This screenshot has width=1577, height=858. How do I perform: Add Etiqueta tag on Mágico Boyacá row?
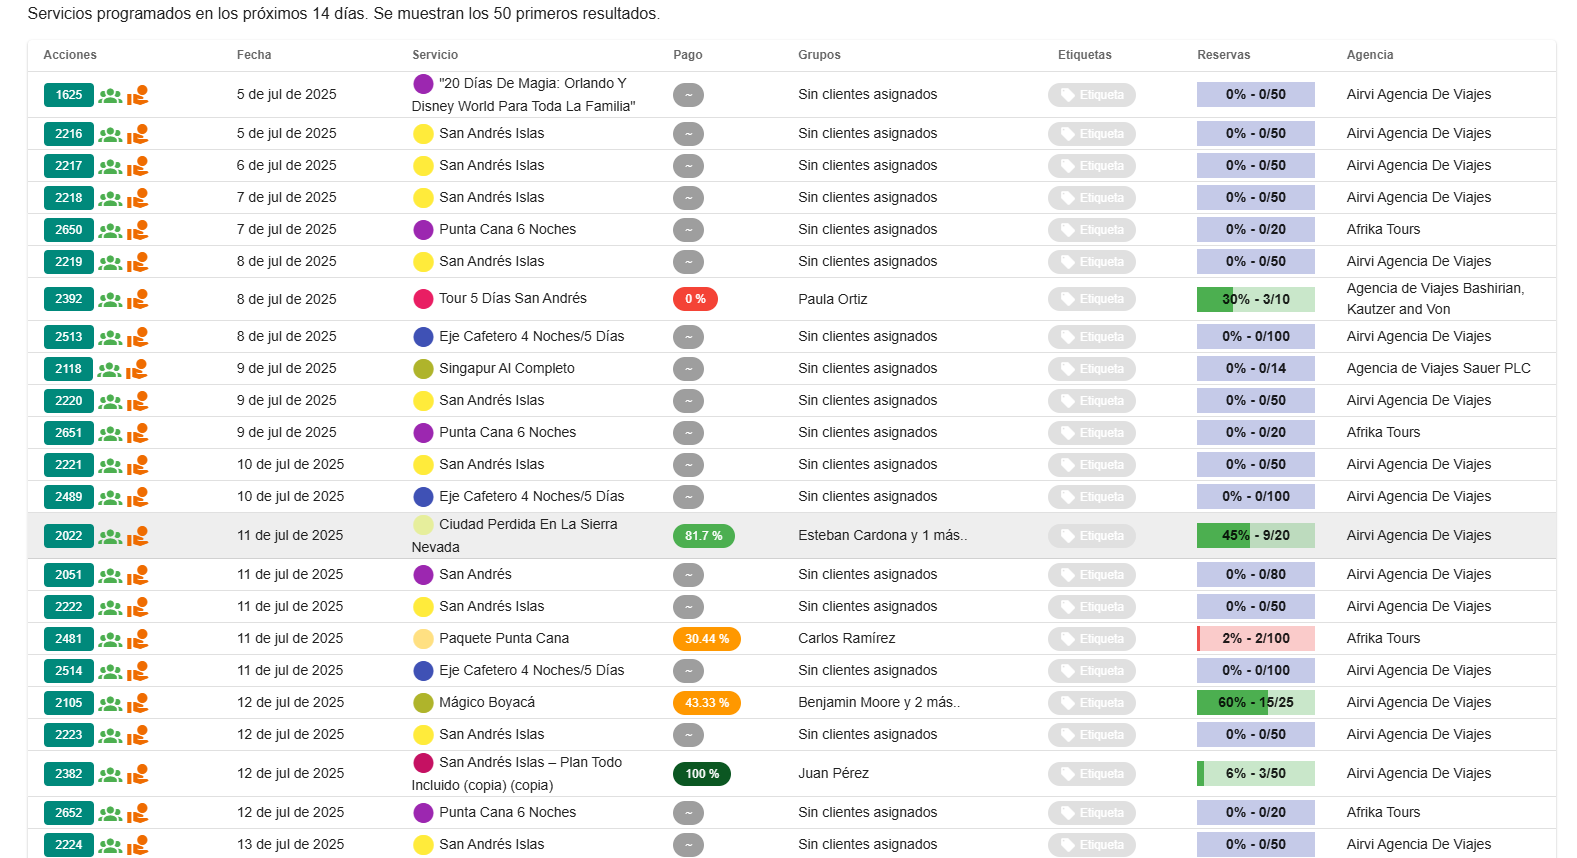pos(1092,703)
